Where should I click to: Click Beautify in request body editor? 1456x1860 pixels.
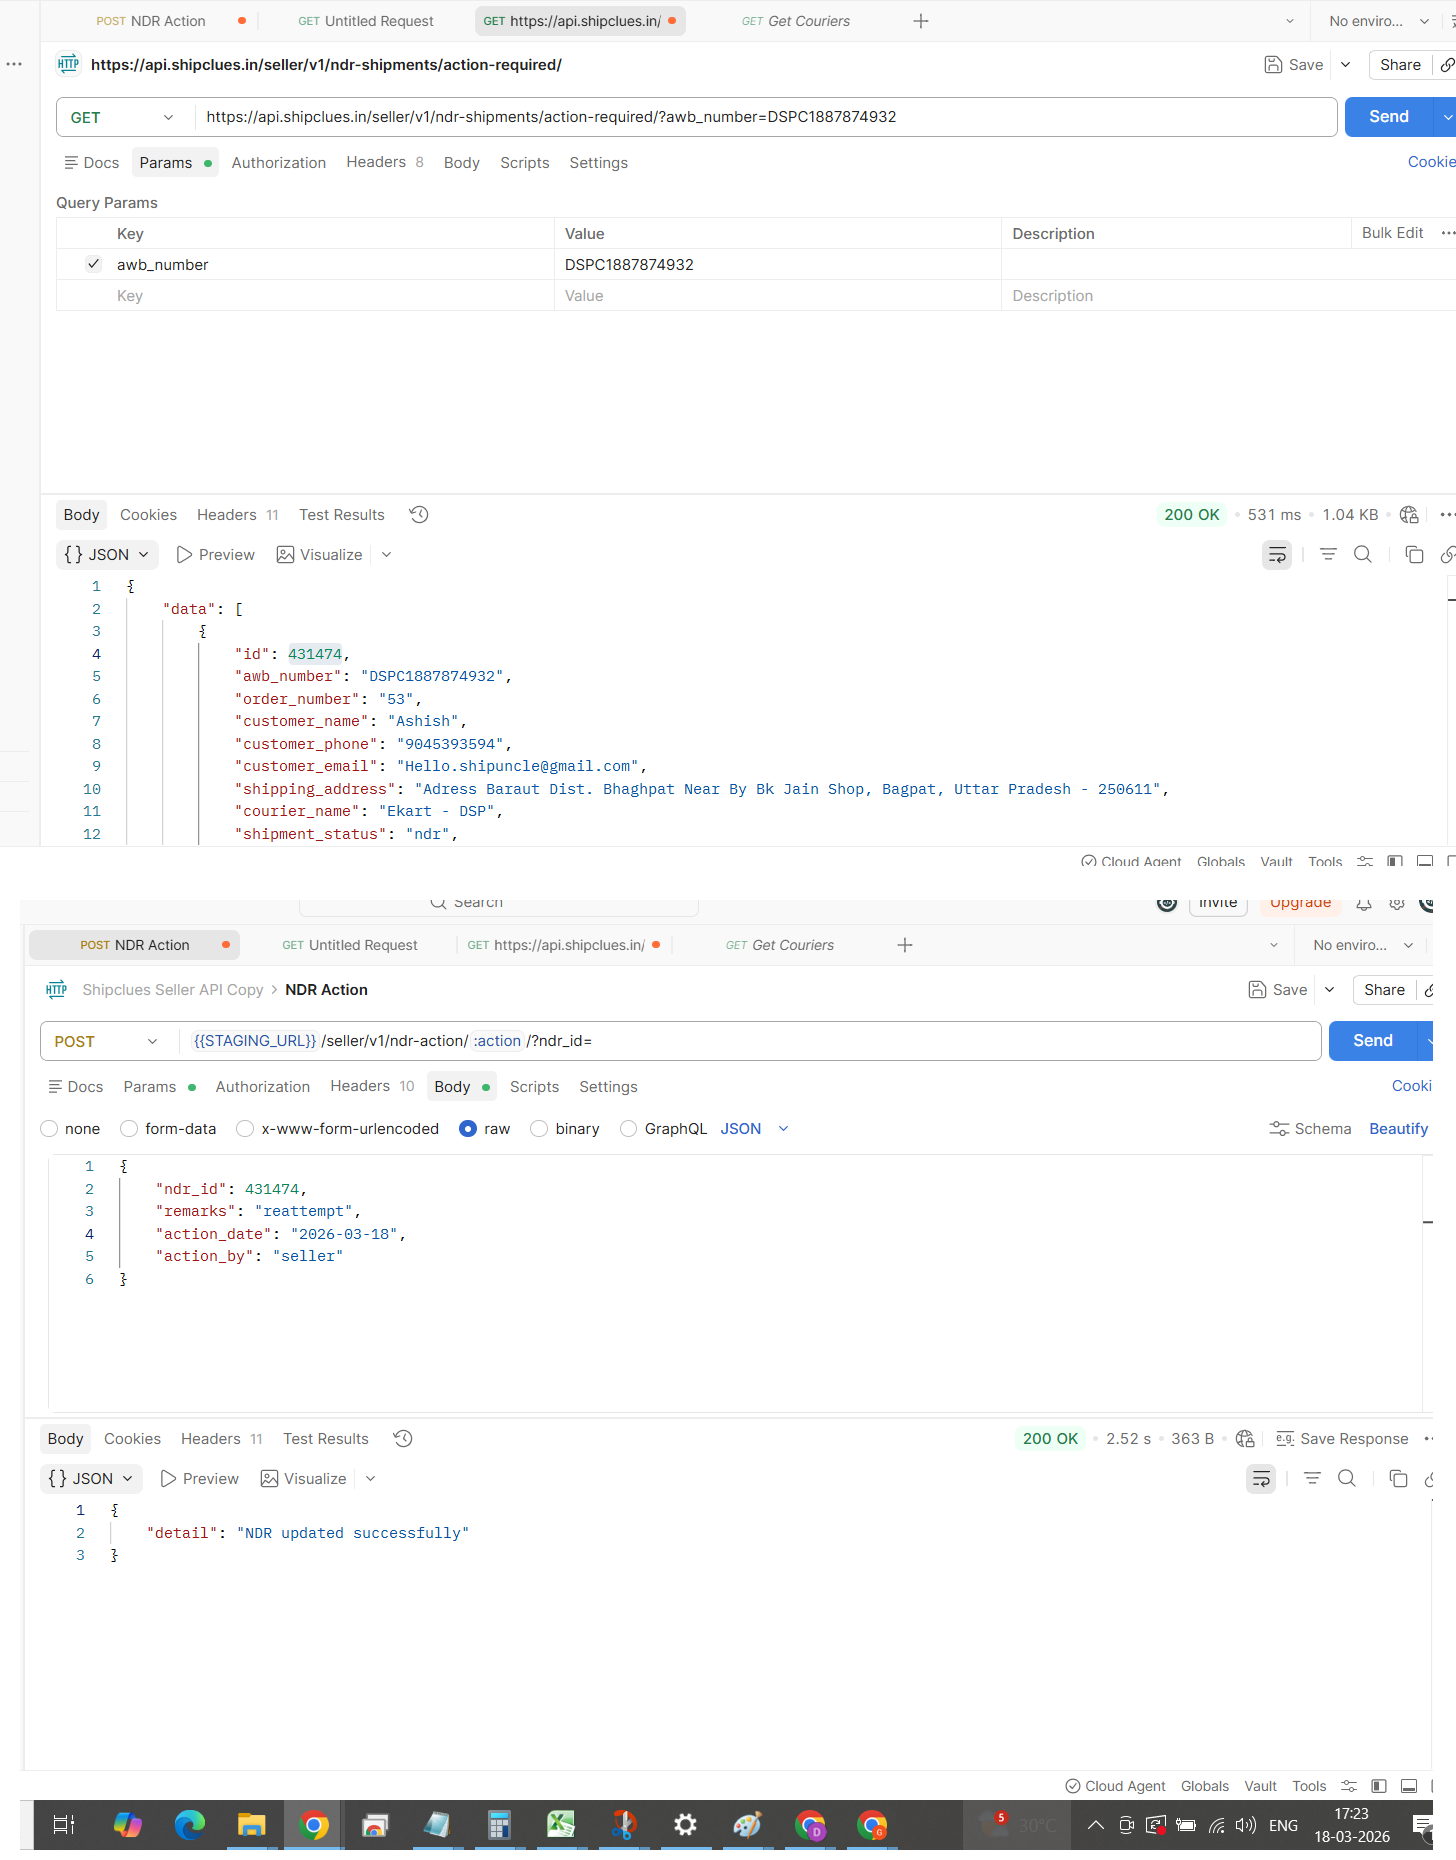pos(1398,1128)
